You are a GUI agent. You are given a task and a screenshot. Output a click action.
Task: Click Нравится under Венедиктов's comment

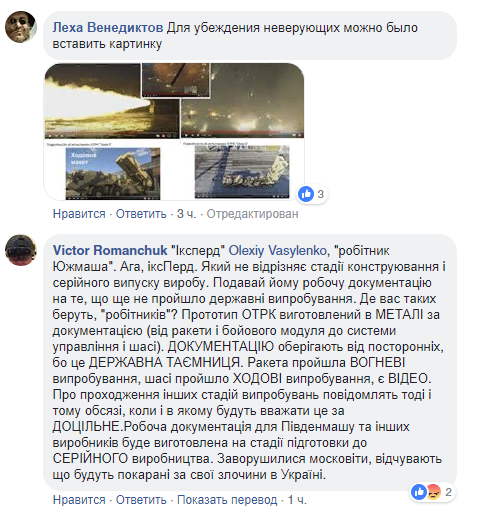[x=79, y=214]
